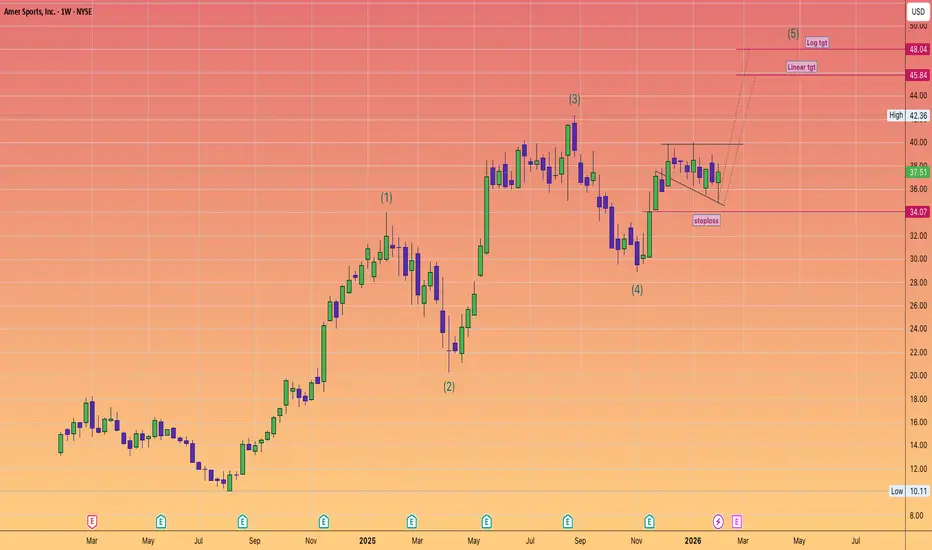Click the purple lightning event marker

[x=718, y=522]
